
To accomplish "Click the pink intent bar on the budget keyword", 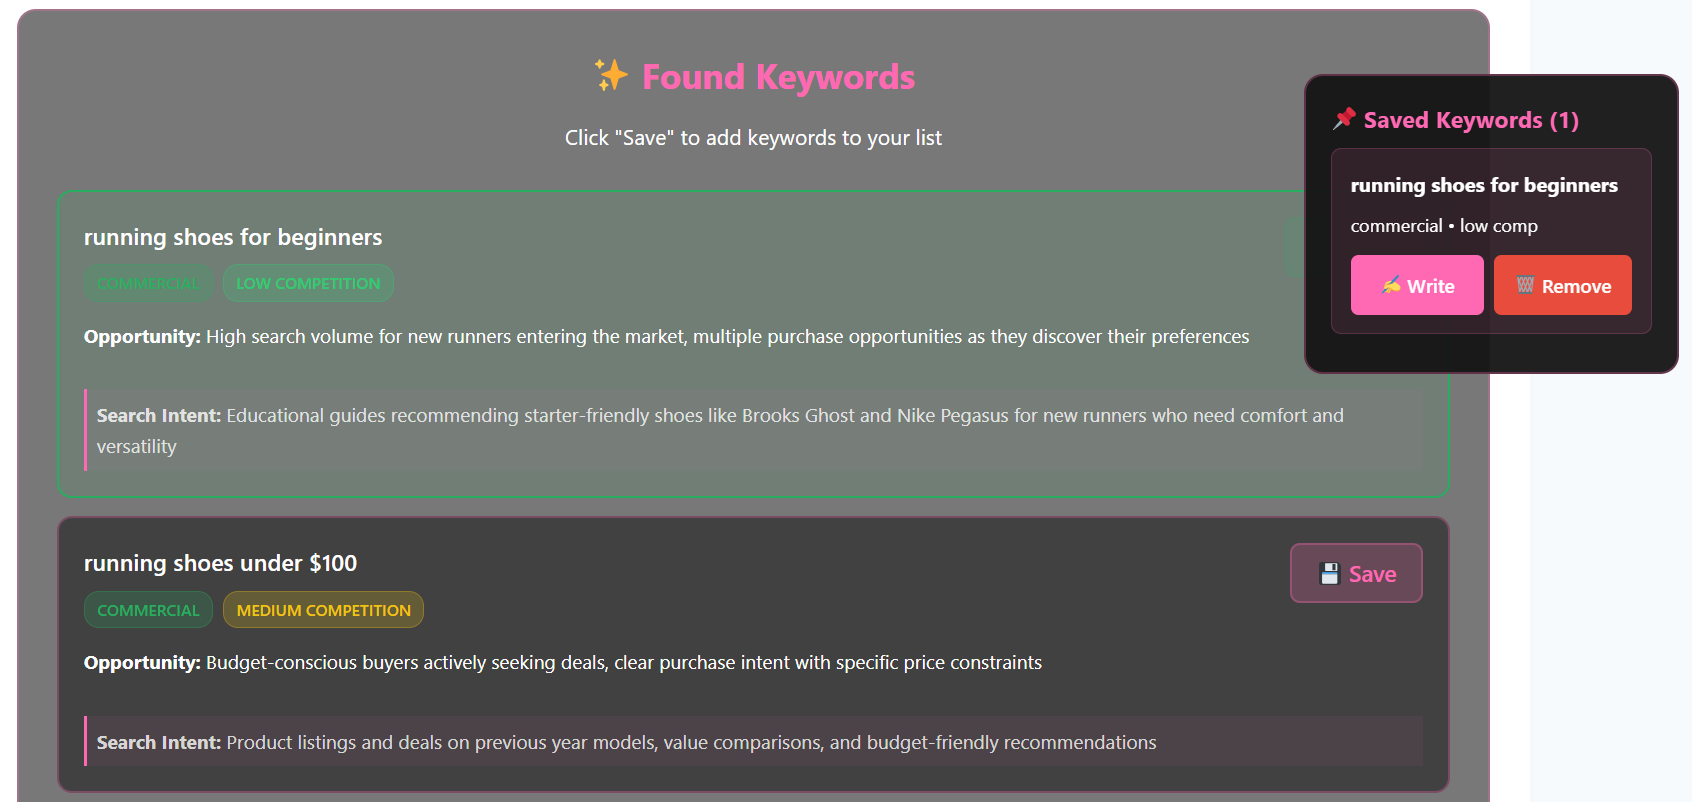I will point(86,741).
